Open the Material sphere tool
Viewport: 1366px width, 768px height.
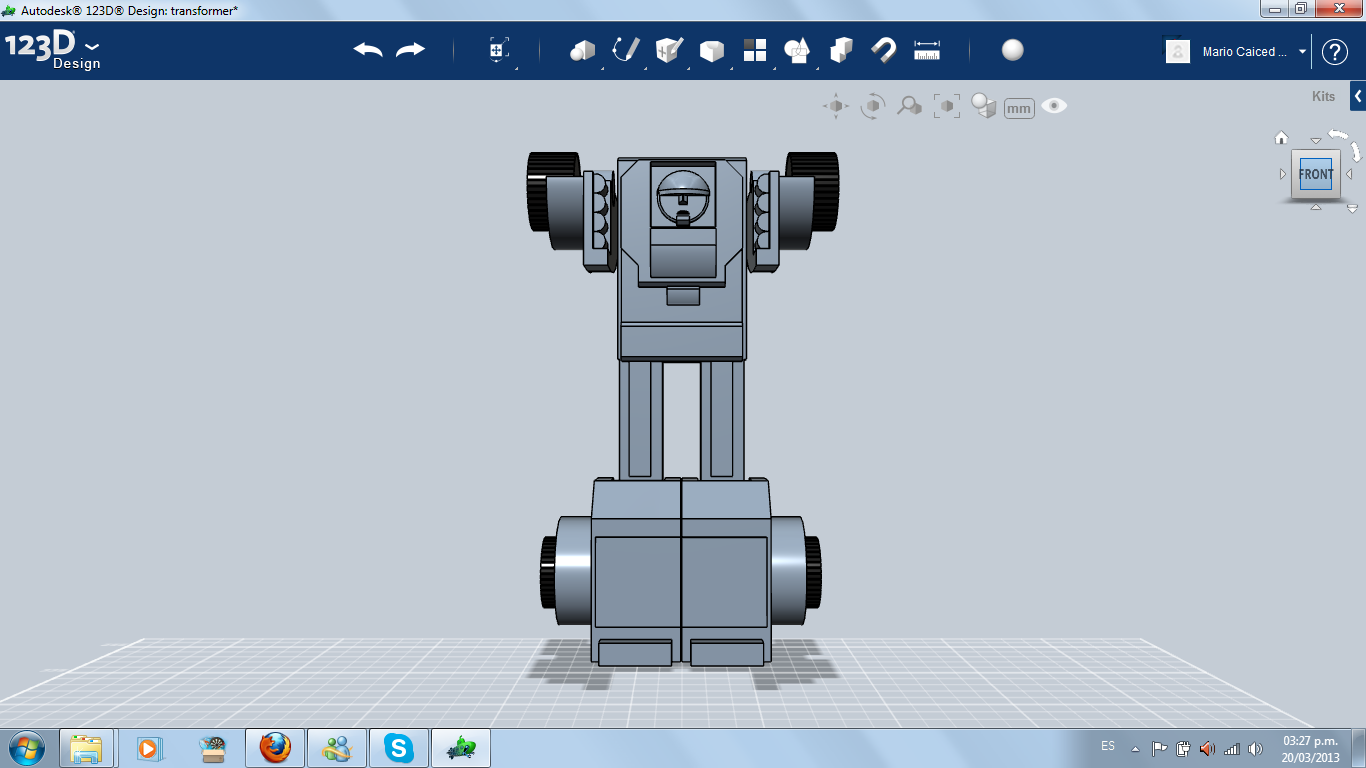(x=1013, y=50)
